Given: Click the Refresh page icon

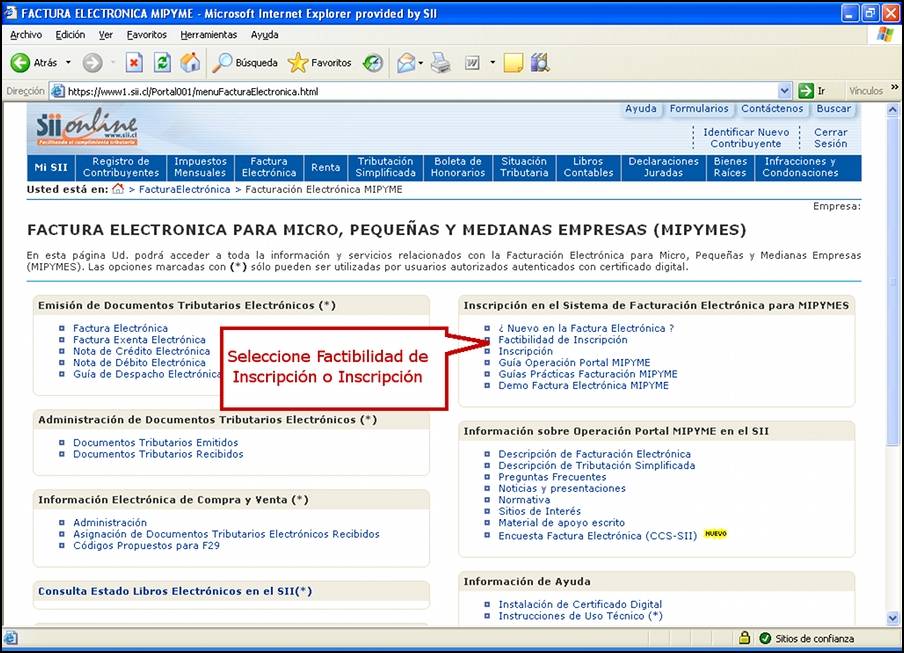Looking at the screenshot, I should pos(163,62).
